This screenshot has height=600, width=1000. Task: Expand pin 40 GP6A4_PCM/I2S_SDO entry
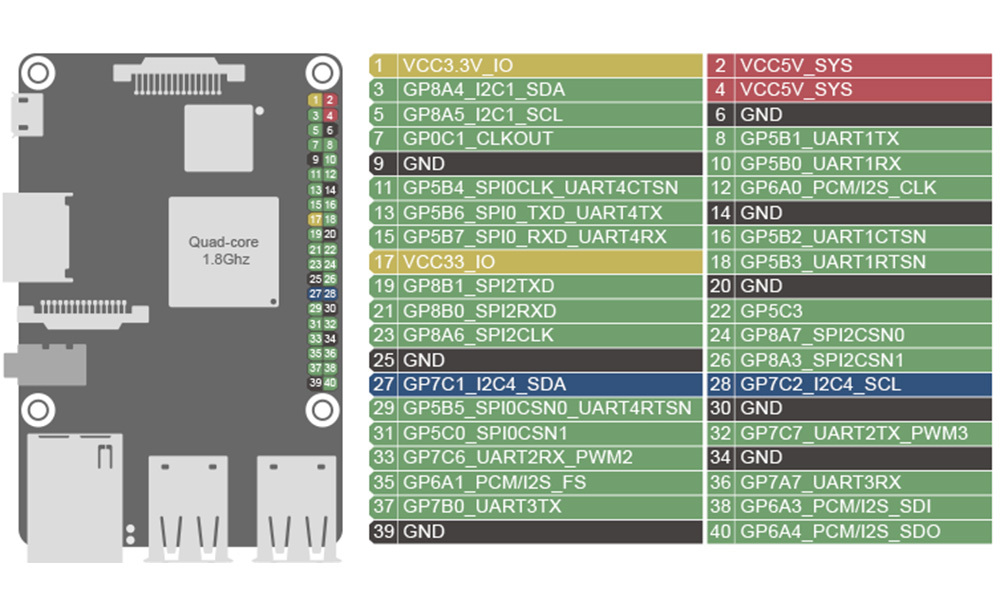[860, 531]
